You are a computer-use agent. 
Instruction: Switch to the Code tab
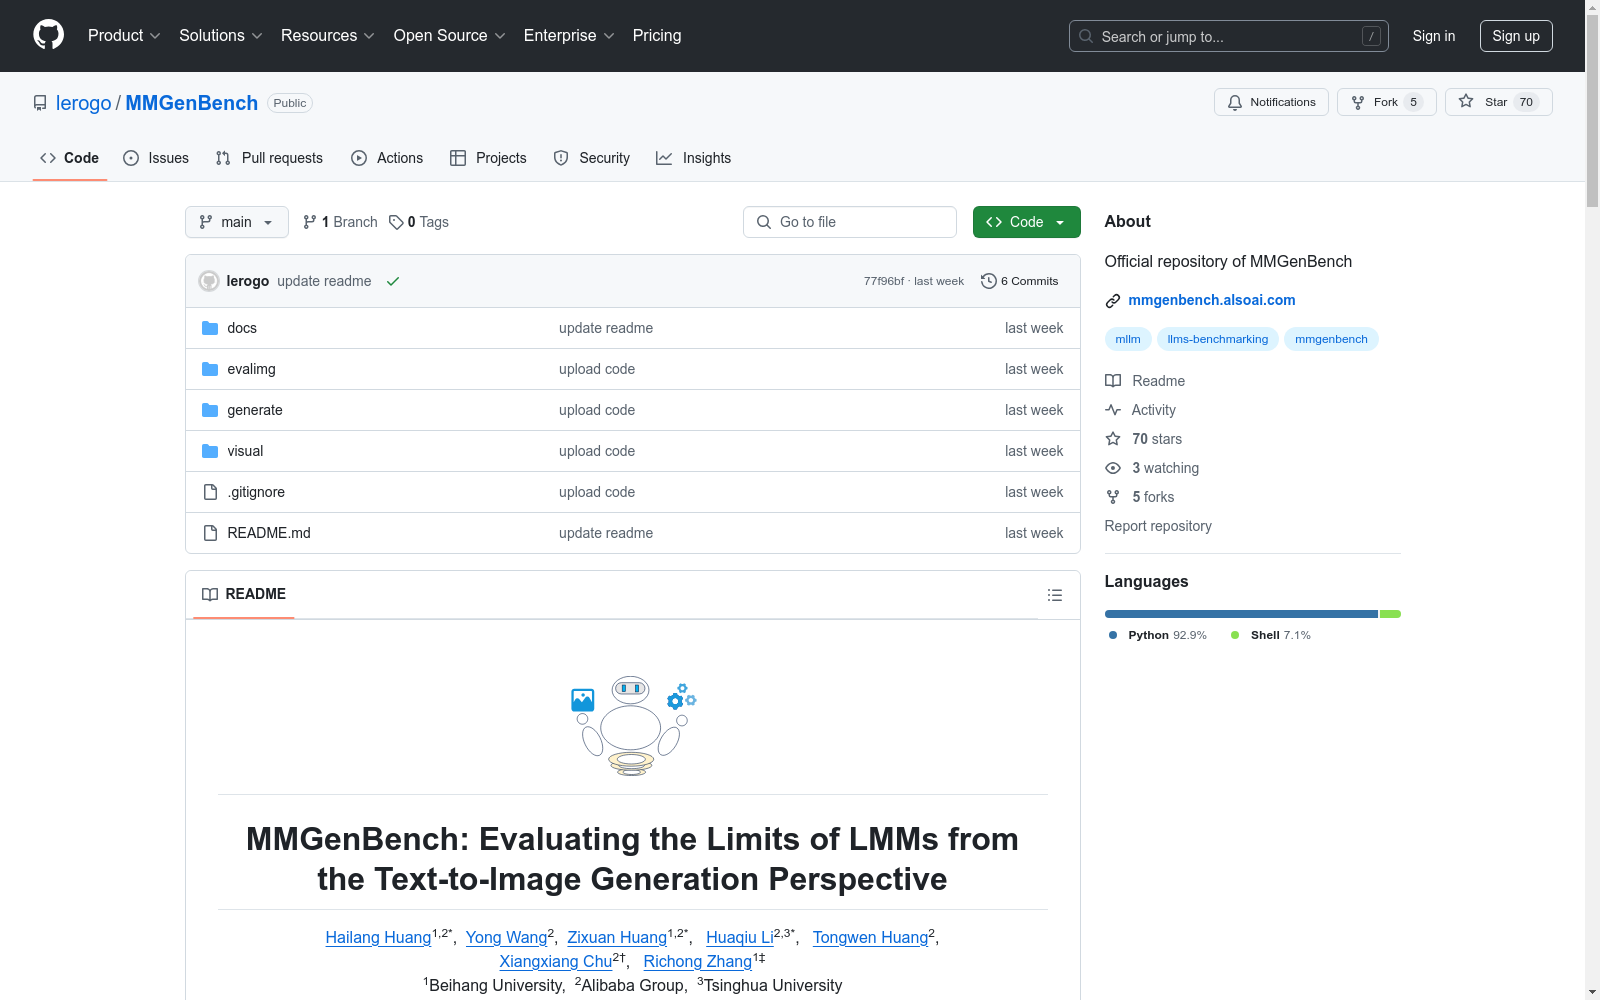70,158
